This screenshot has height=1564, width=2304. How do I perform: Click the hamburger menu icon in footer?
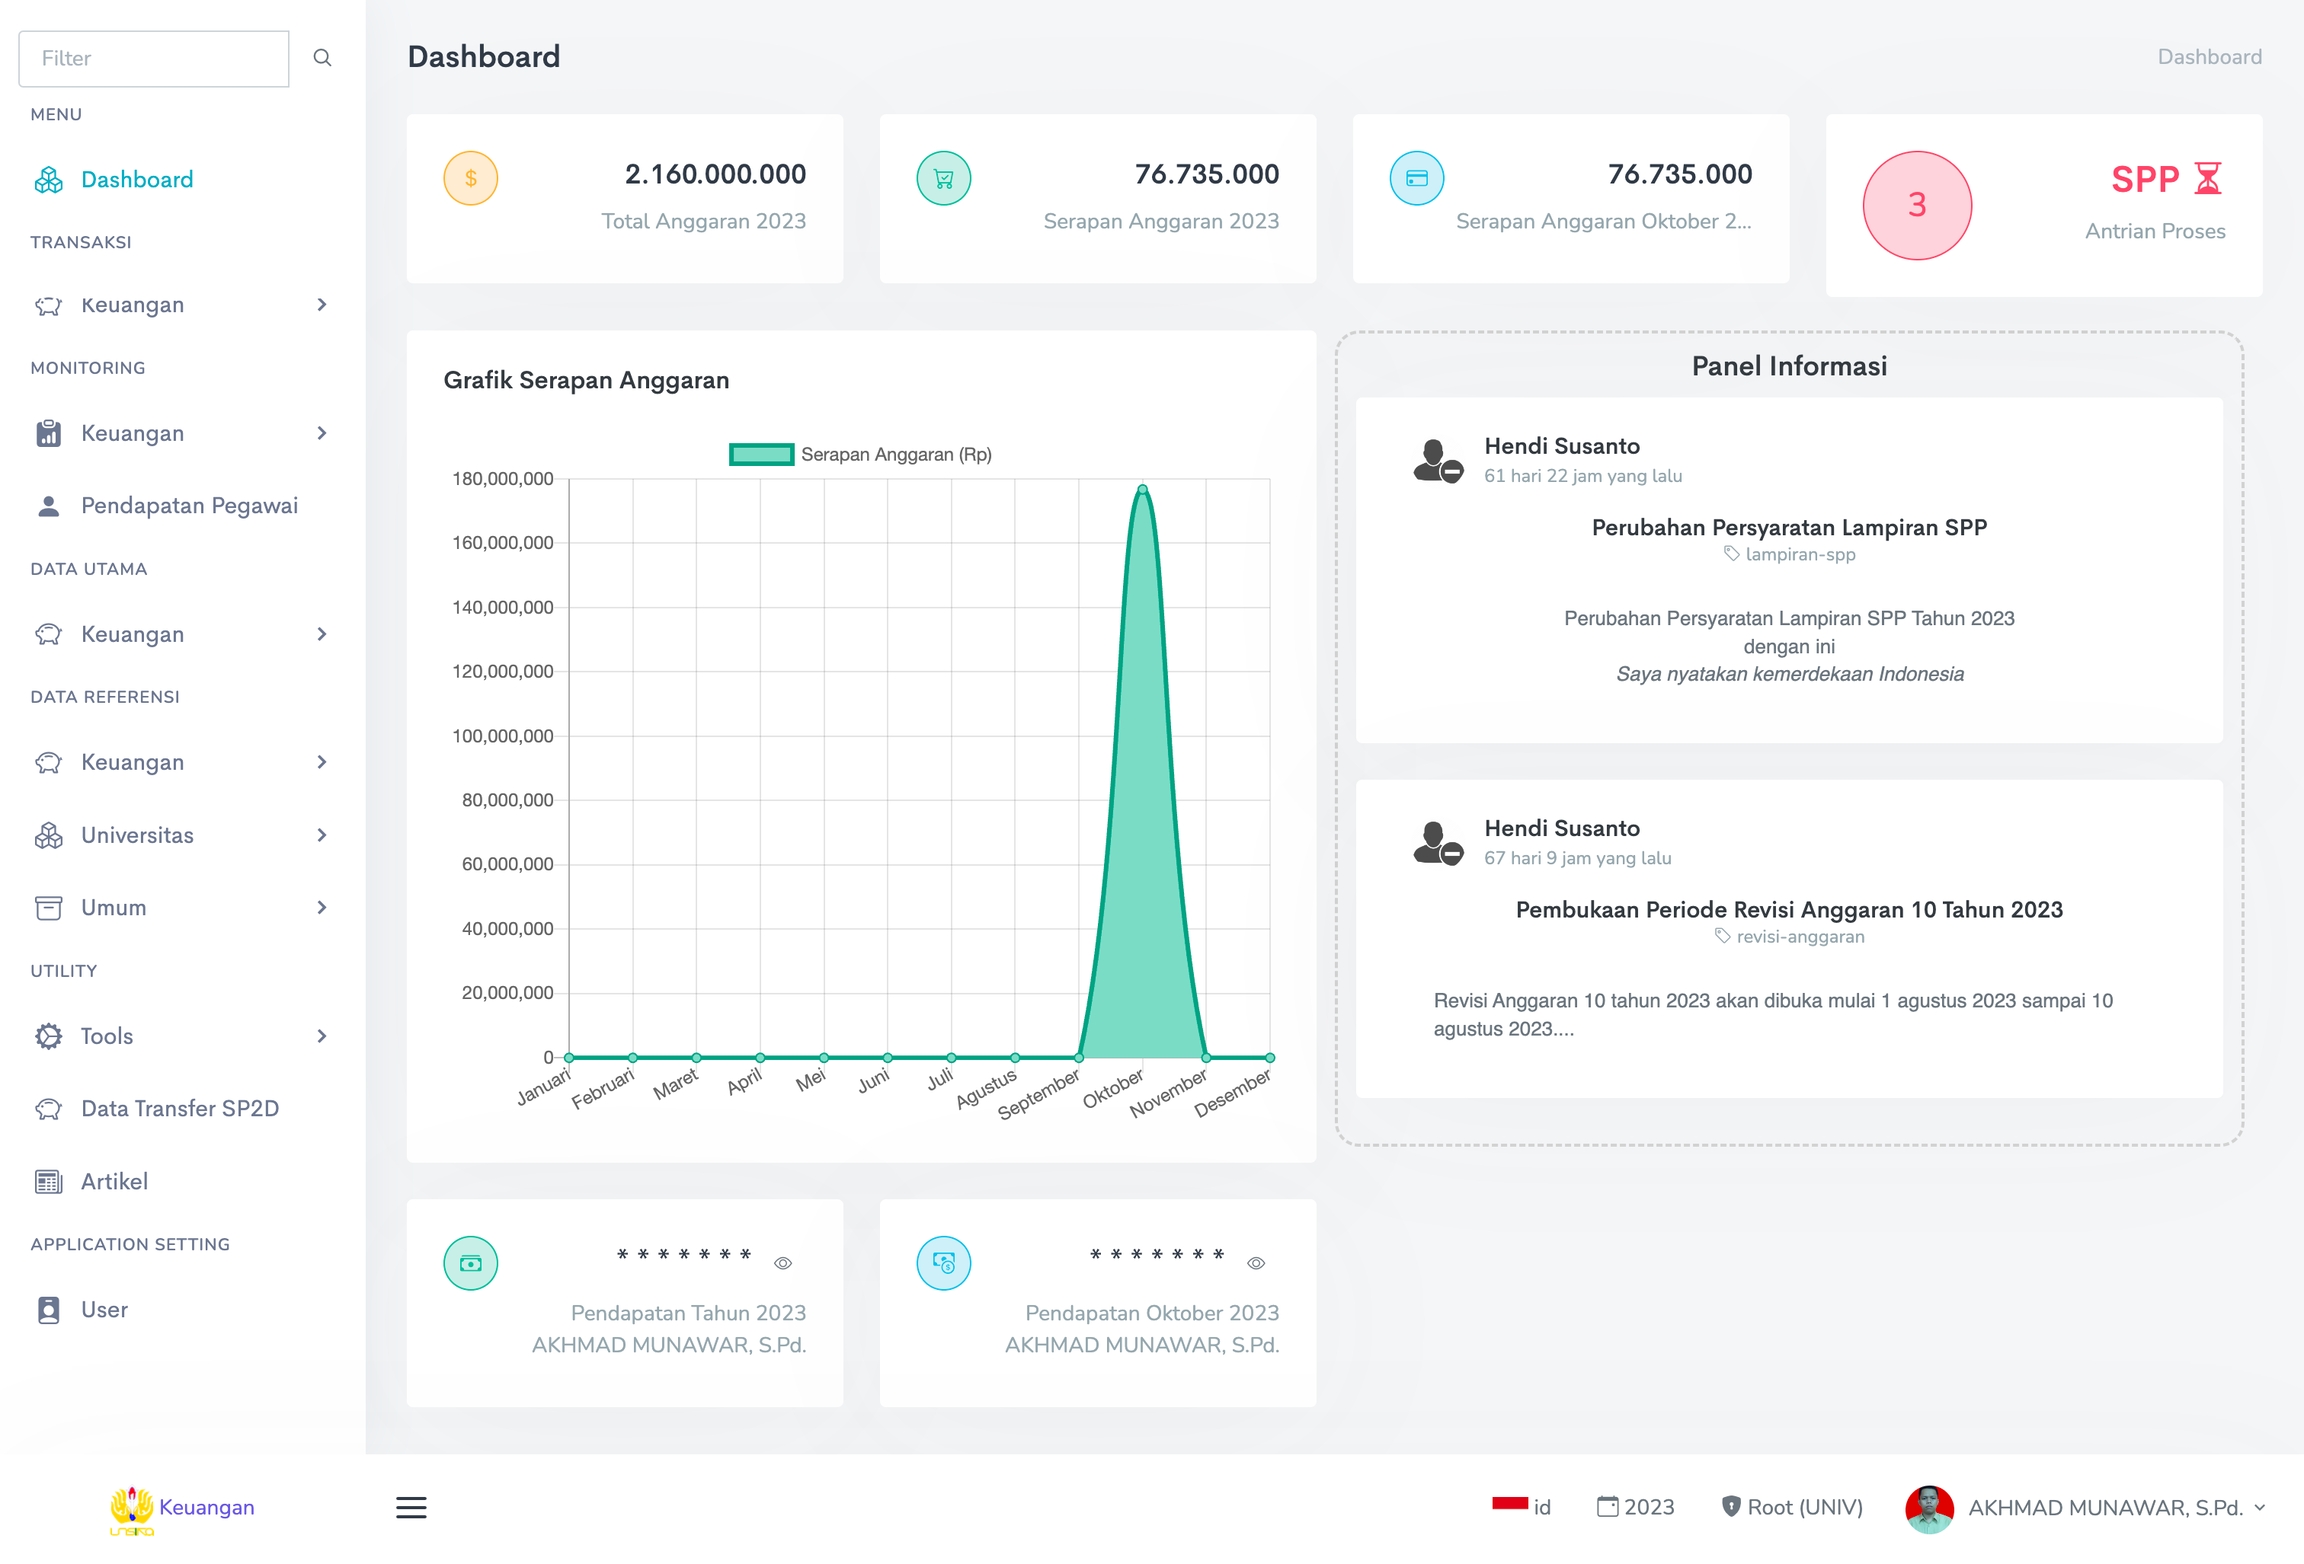point(411,1507)
